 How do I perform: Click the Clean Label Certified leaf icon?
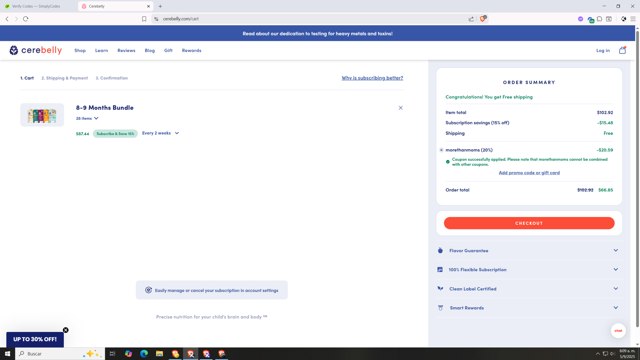coord(440,289)
